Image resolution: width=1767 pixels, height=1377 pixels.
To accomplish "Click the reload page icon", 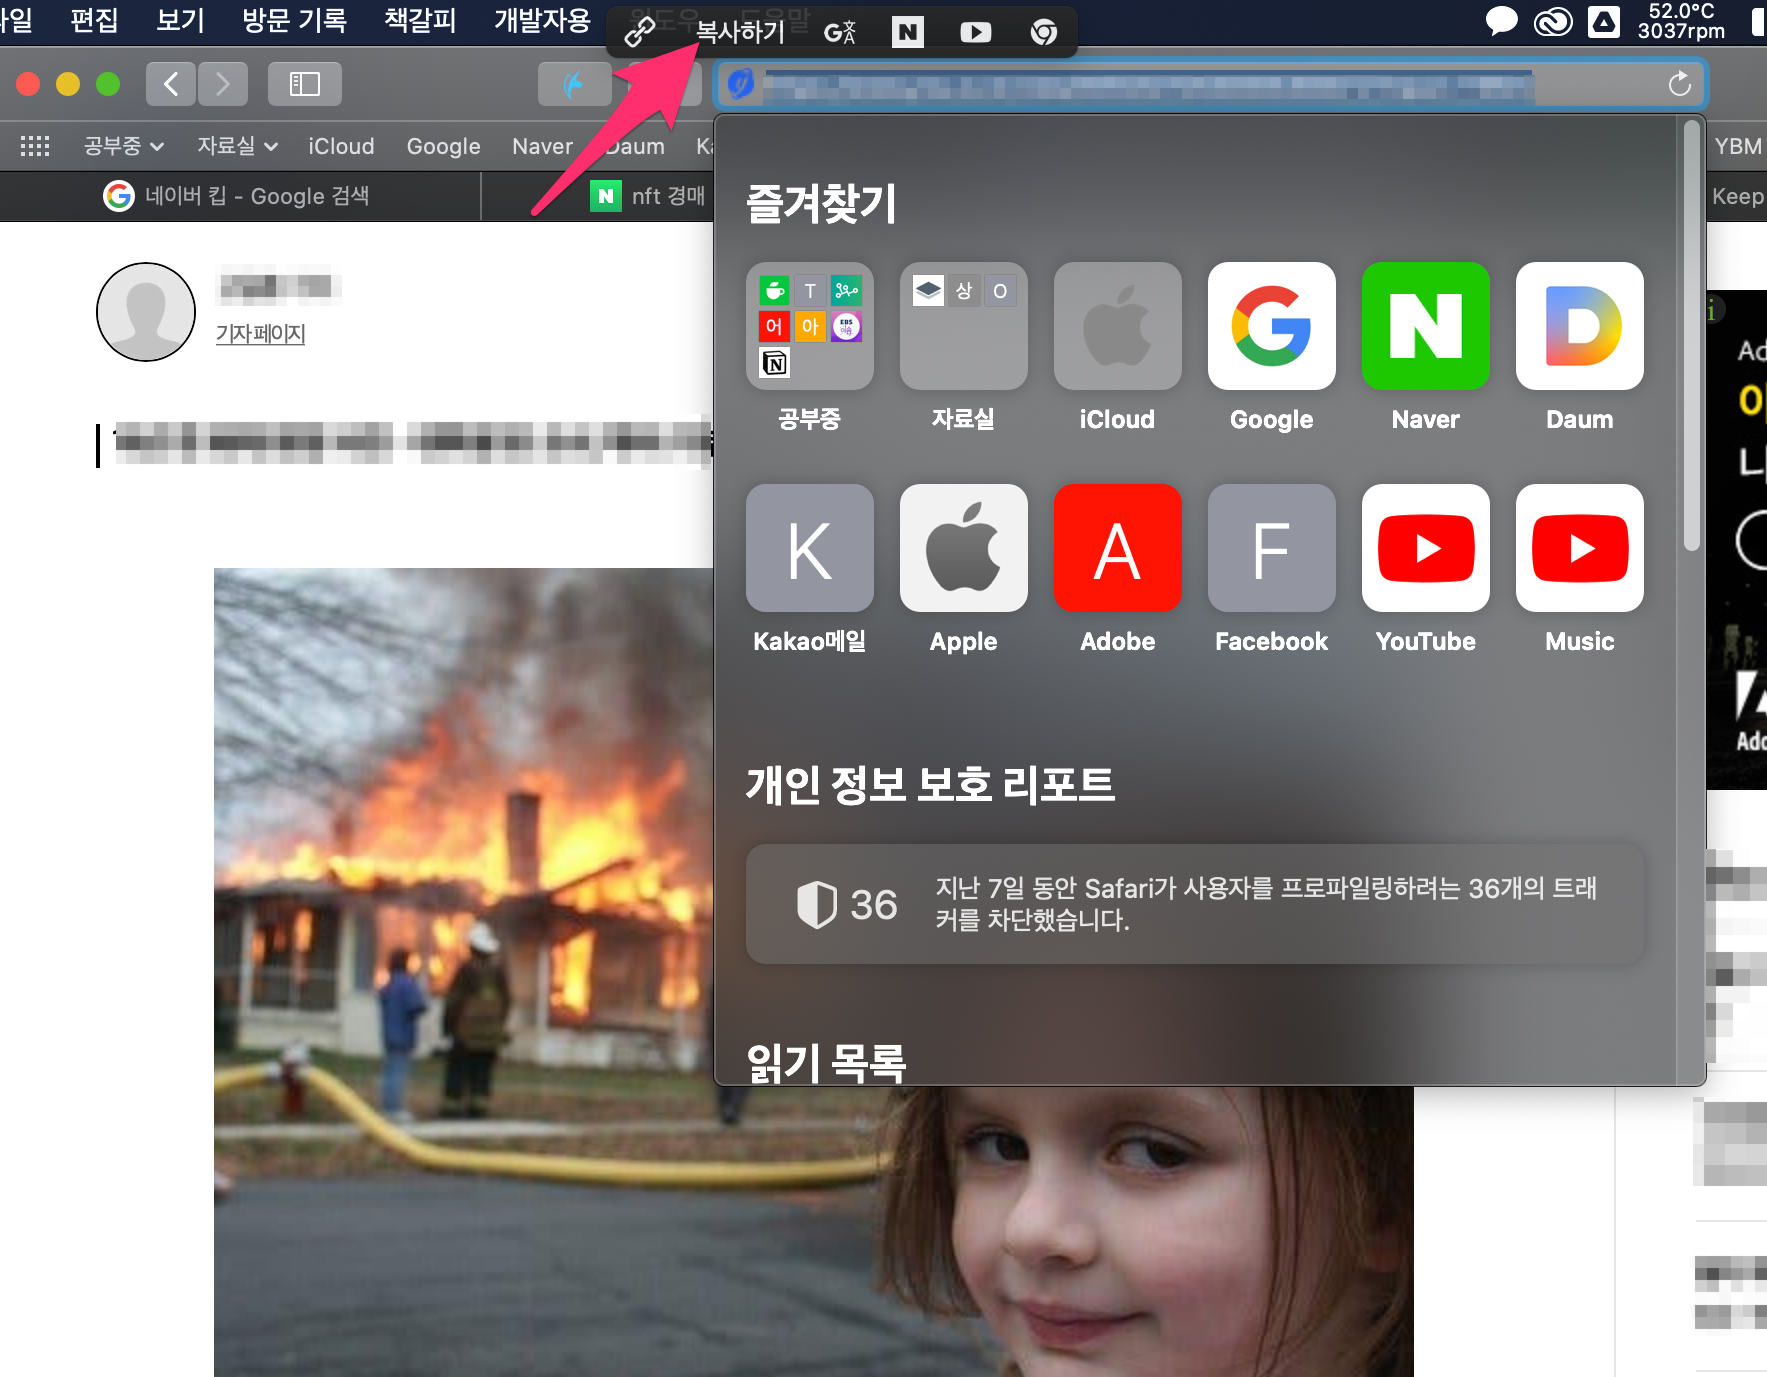I will tap(1680, 84).
